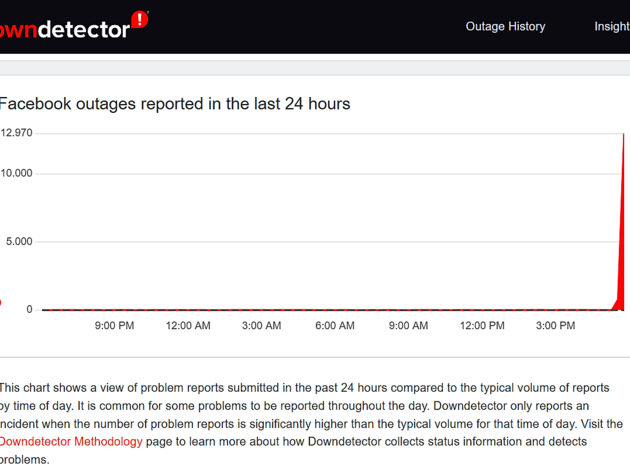Click the 12:00 PM time label
The image size is (630, 473).
[482, 326]
